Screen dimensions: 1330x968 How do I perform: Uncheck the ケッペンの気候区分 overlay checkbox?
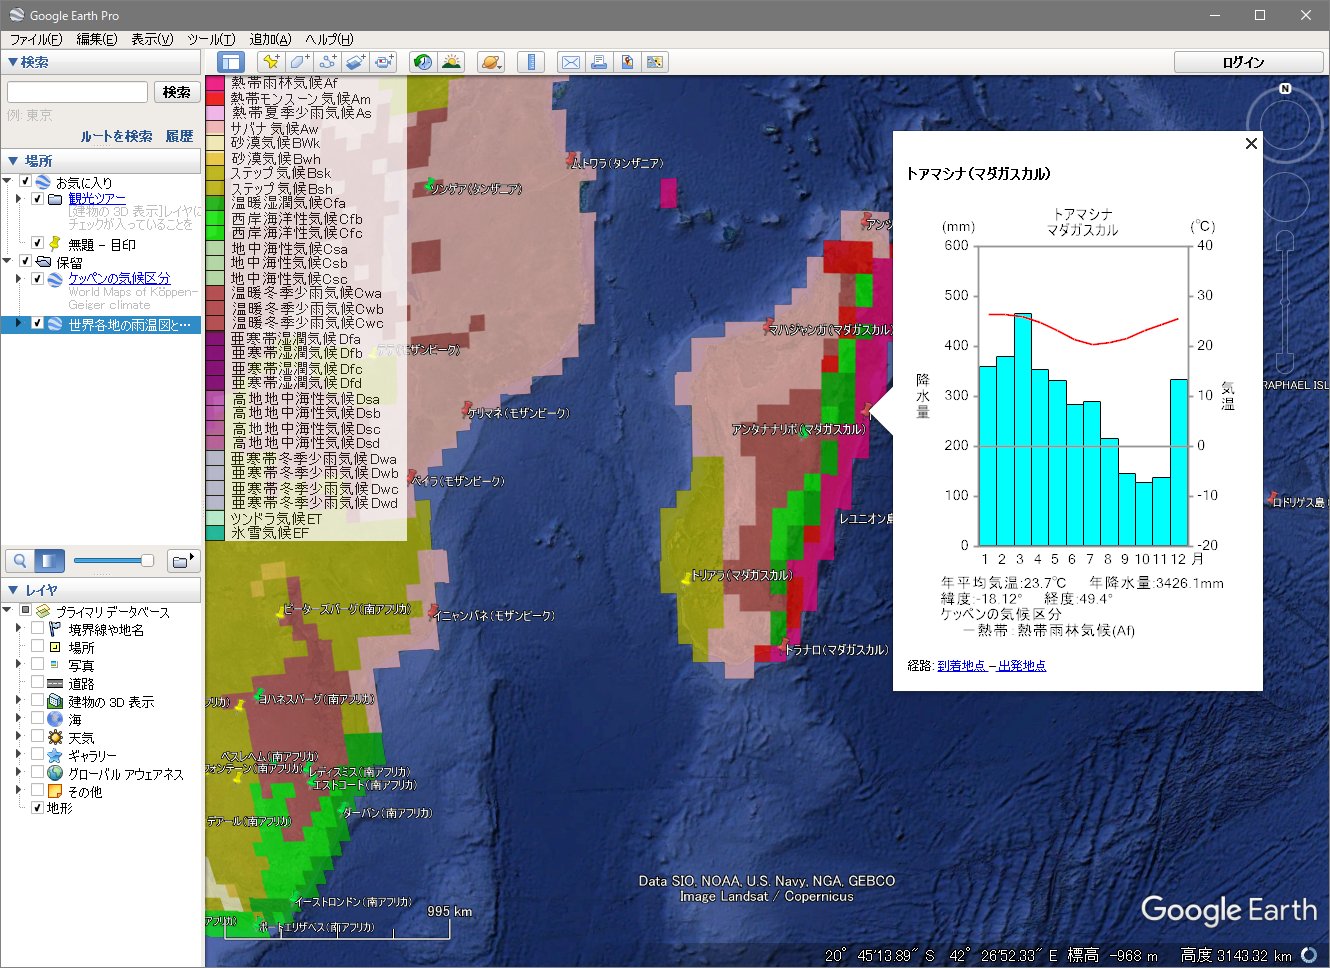coord(38,278)
